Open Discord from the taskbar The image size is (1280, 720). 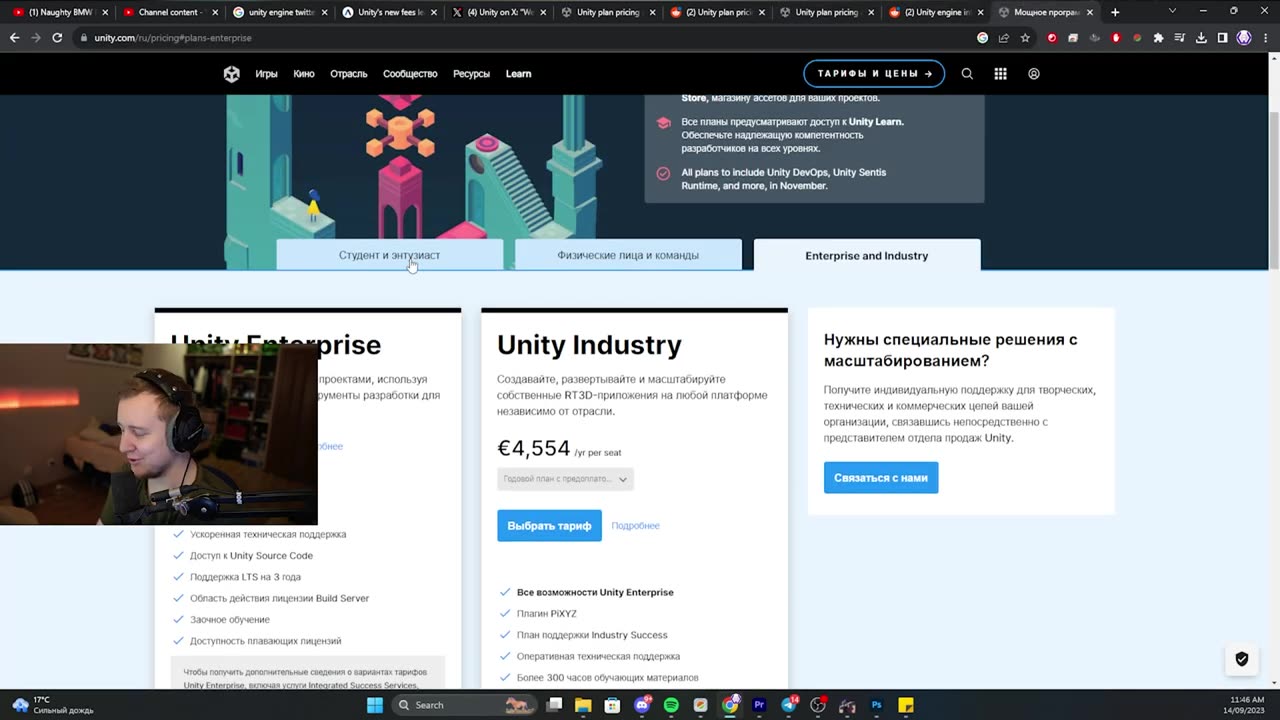coord(642,705)
